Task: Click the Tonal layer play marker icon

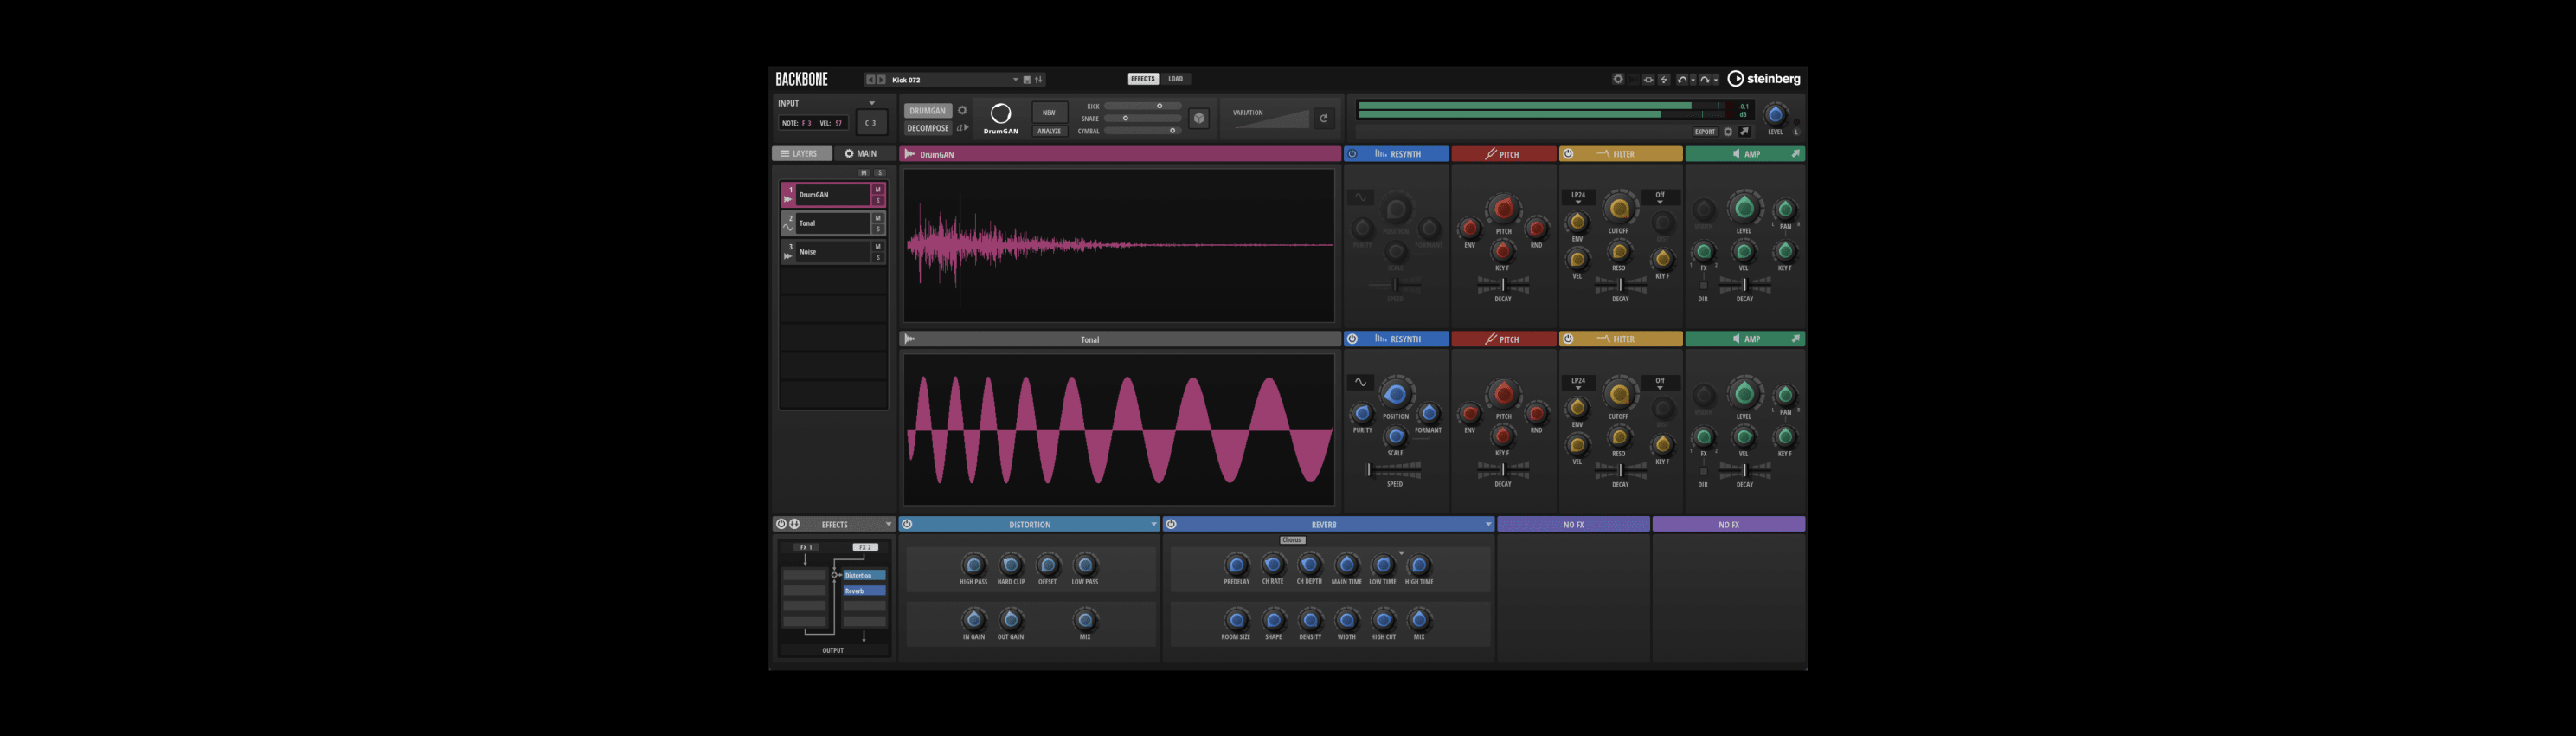Action: coord(909,339)
